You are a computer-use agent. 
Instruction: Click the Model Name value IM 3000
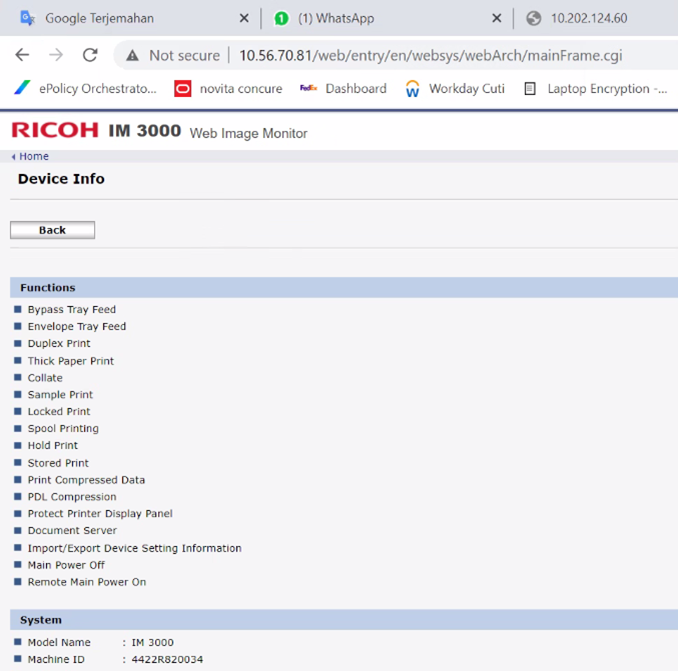click(153, 642)
